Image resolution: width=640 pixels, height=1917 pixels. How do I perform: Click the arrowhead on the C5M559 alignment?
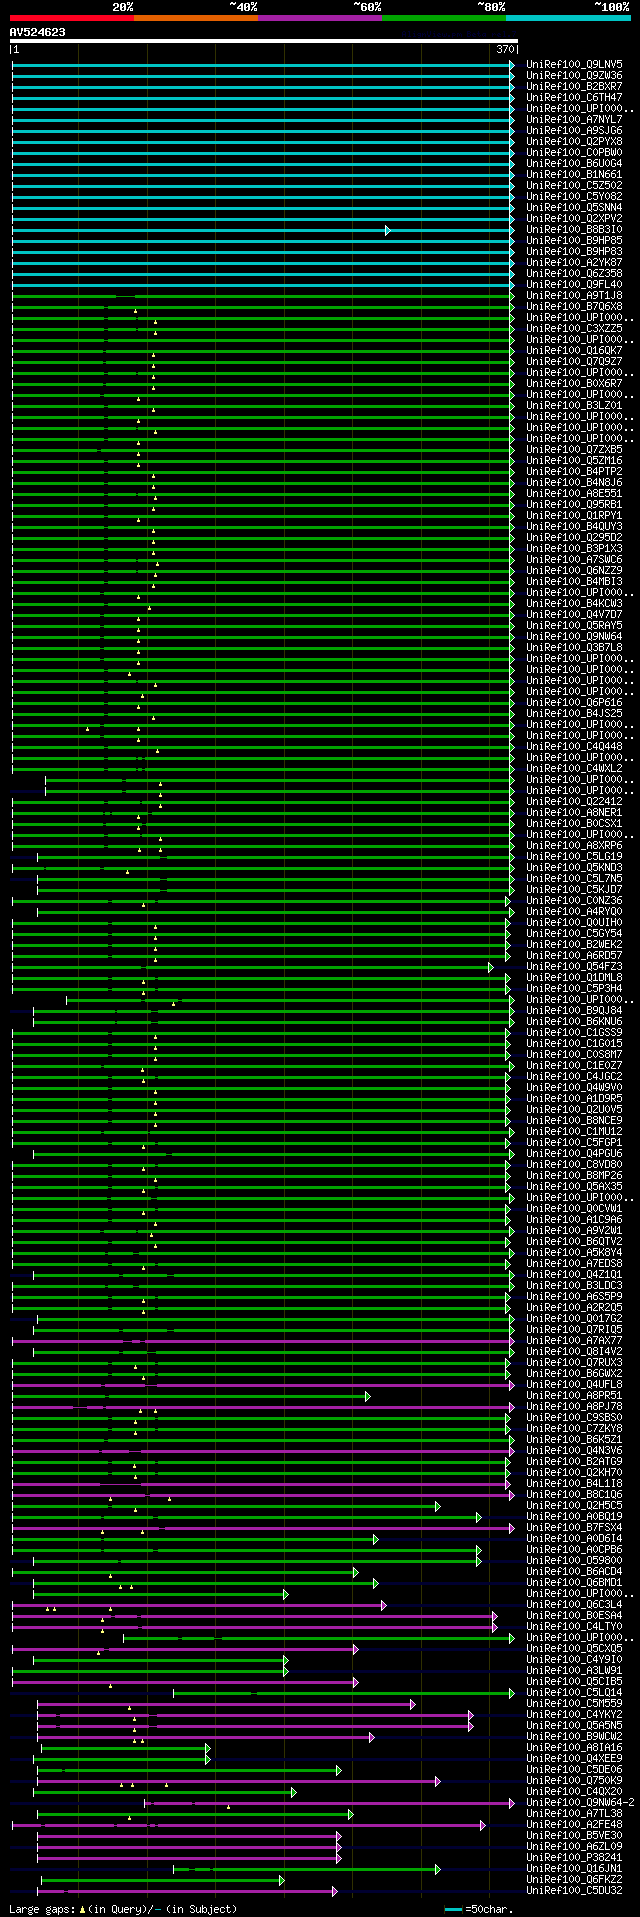tap(413, 1704)
